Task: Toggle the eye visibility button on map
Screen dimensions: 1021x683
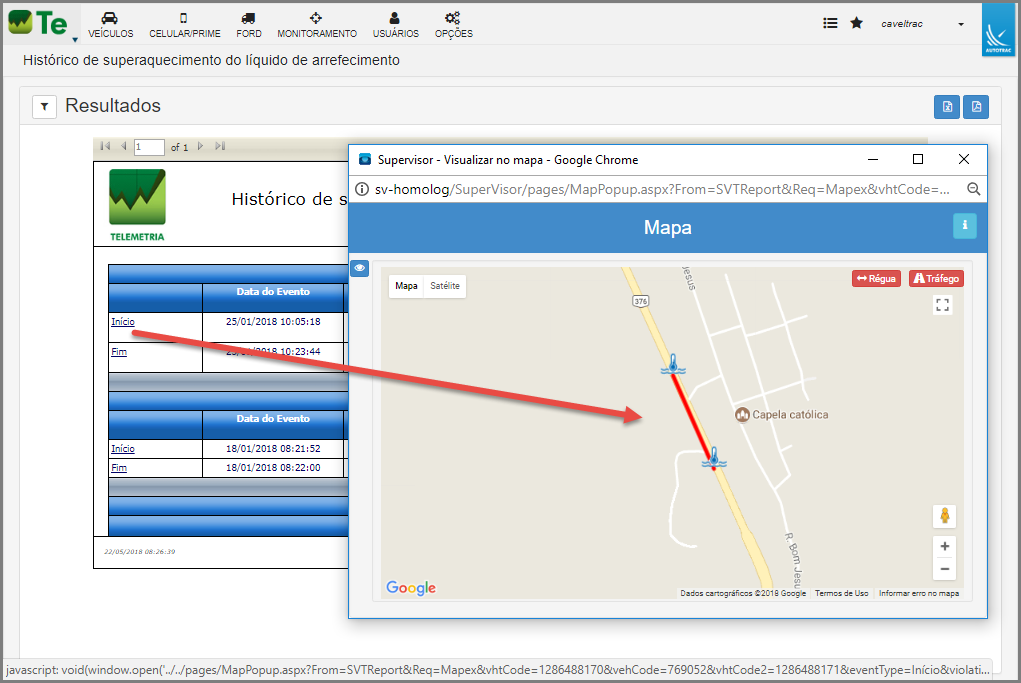Action: (x=359, y=268)
